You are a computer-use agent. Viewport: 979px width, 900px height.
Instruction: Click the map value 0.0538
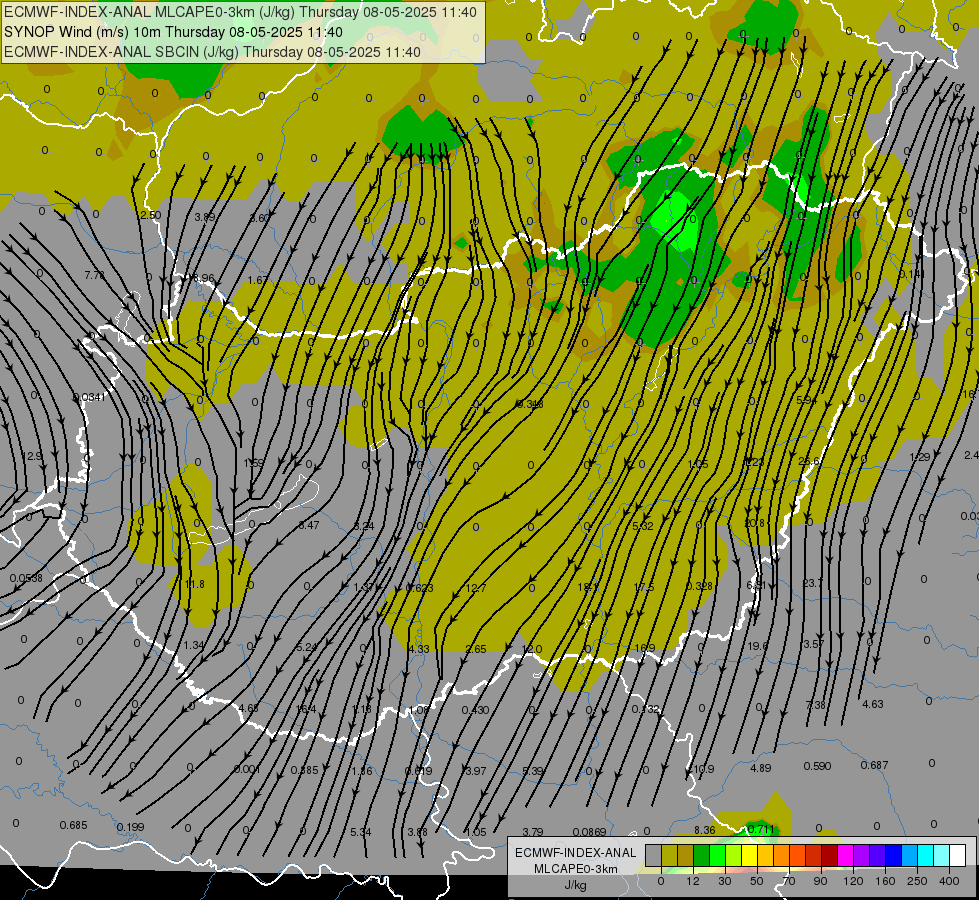26,578
